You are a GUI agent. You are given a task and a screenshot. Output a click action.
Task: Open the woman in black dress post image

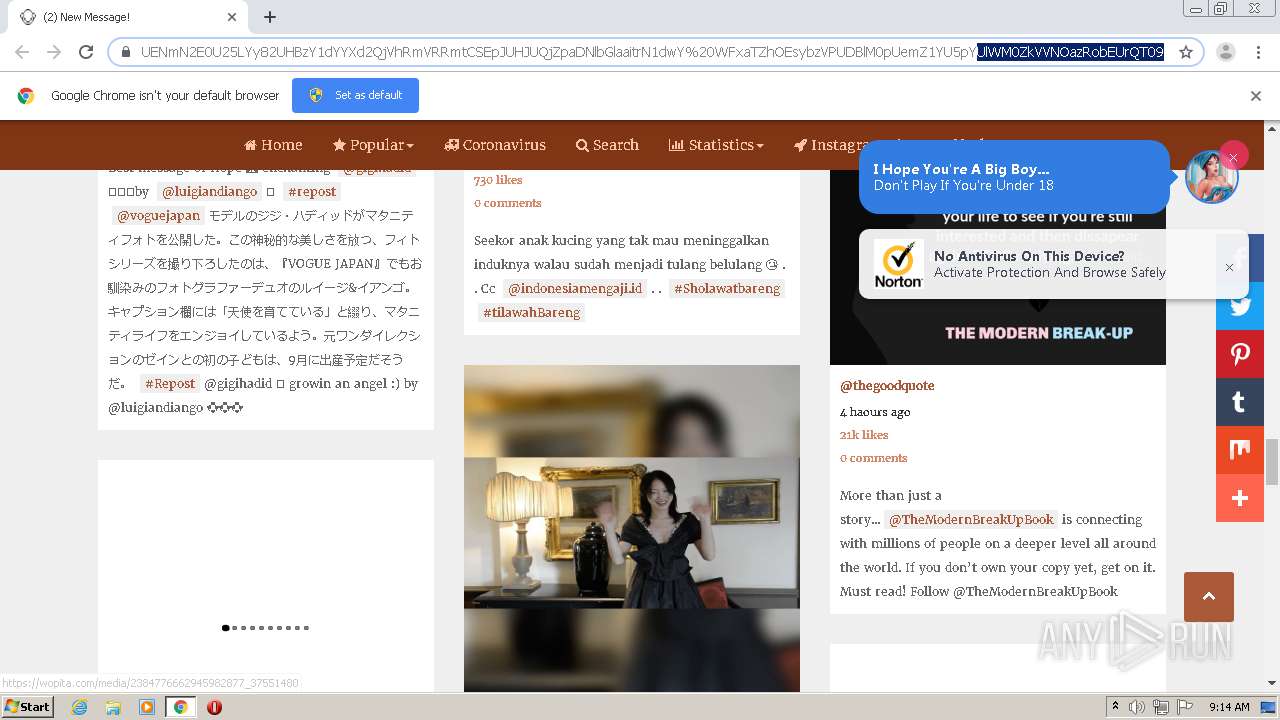tap(632, 528)
